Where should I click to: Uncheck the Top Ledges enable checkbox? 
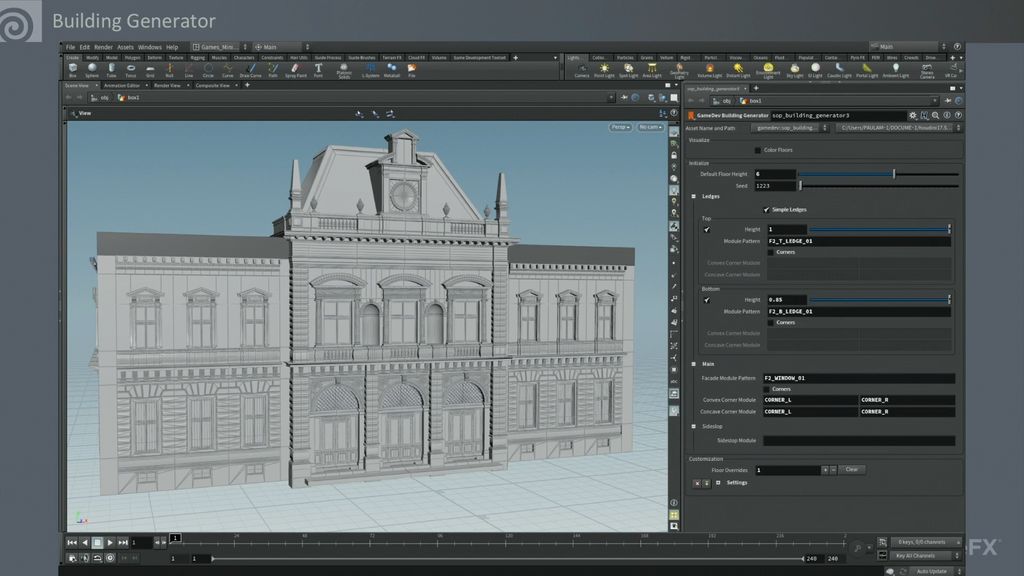coord(706,229)
